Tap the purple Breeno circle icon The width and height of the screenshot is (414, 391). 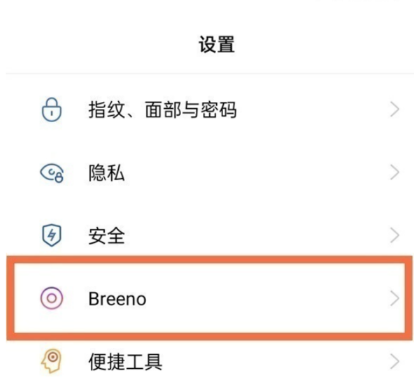(x=51, y=298)
